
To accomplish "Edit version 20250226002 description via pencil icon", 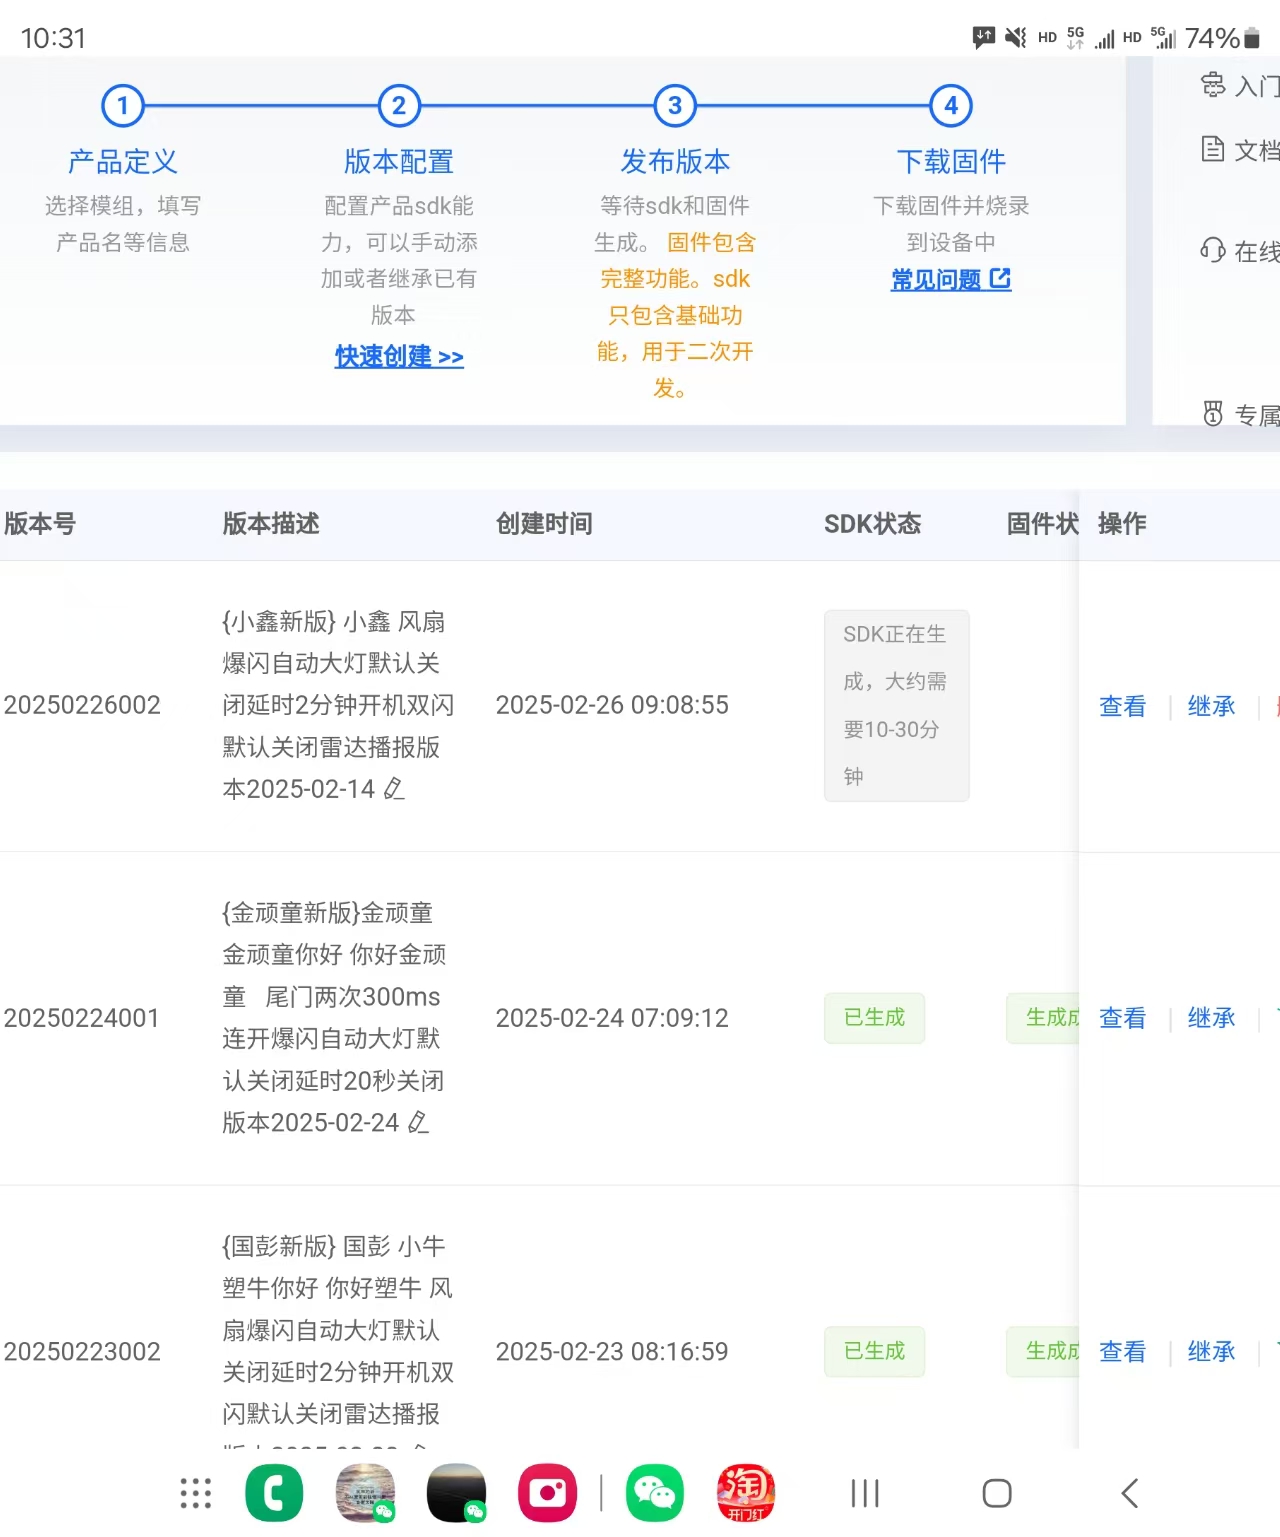I will point(394,790).
